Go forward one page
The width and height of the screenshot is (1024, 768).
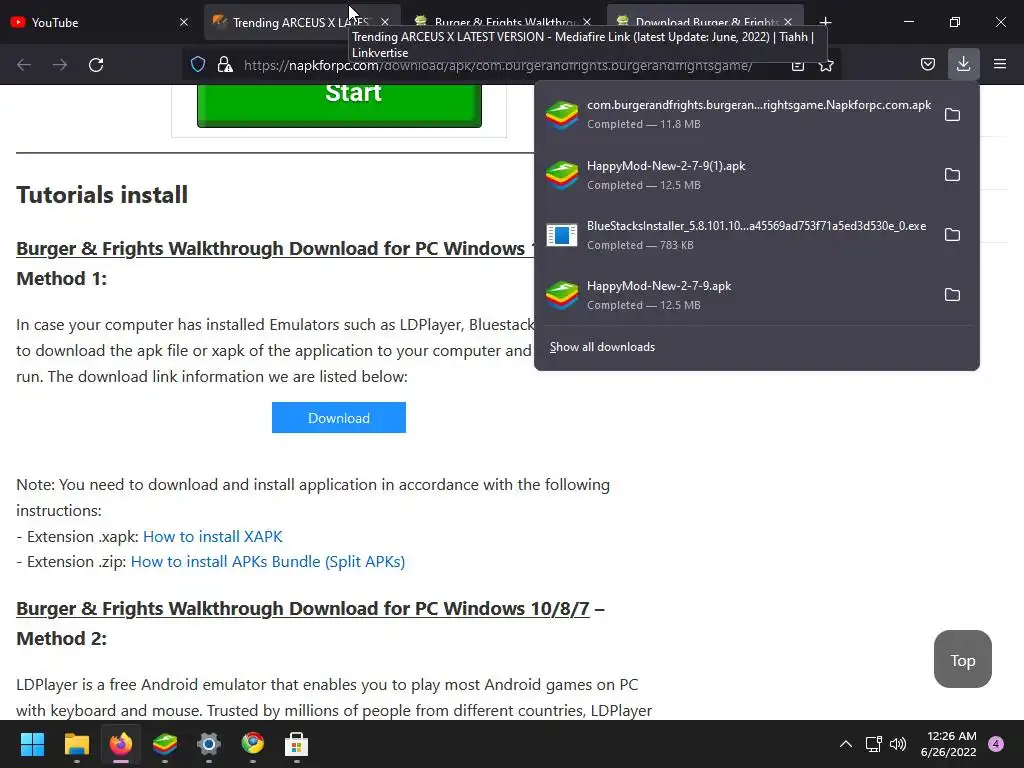[x=60, y=65]
